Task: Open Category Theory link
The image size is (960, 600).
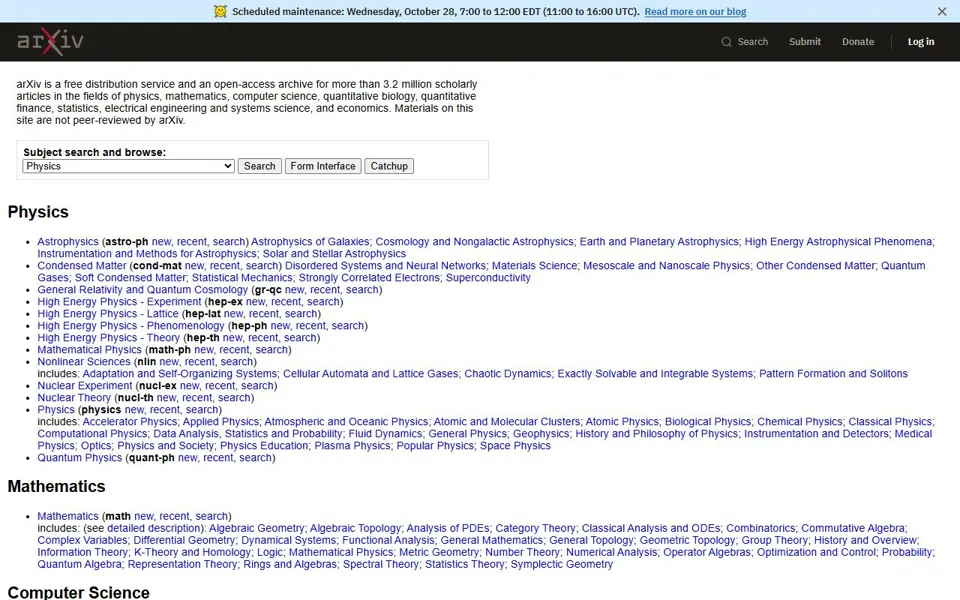Action: [535, 528]
